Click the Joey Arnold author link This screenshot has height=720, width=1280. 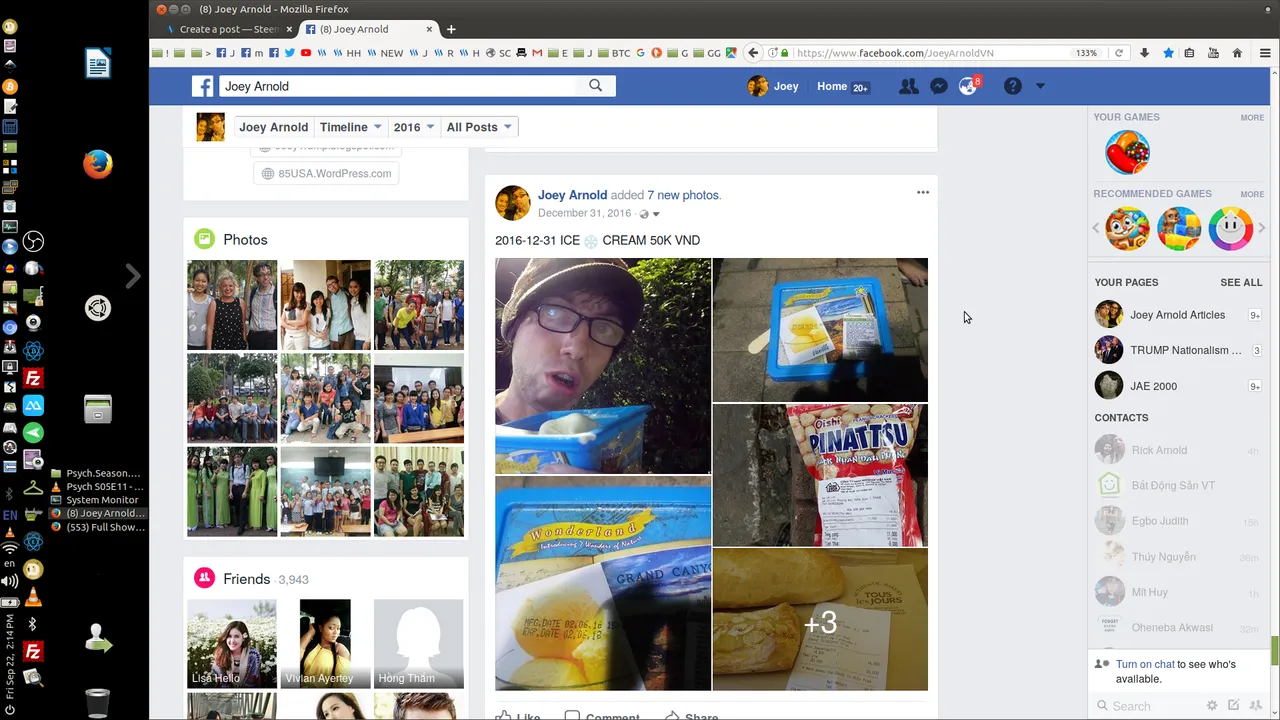coord(572,195)
